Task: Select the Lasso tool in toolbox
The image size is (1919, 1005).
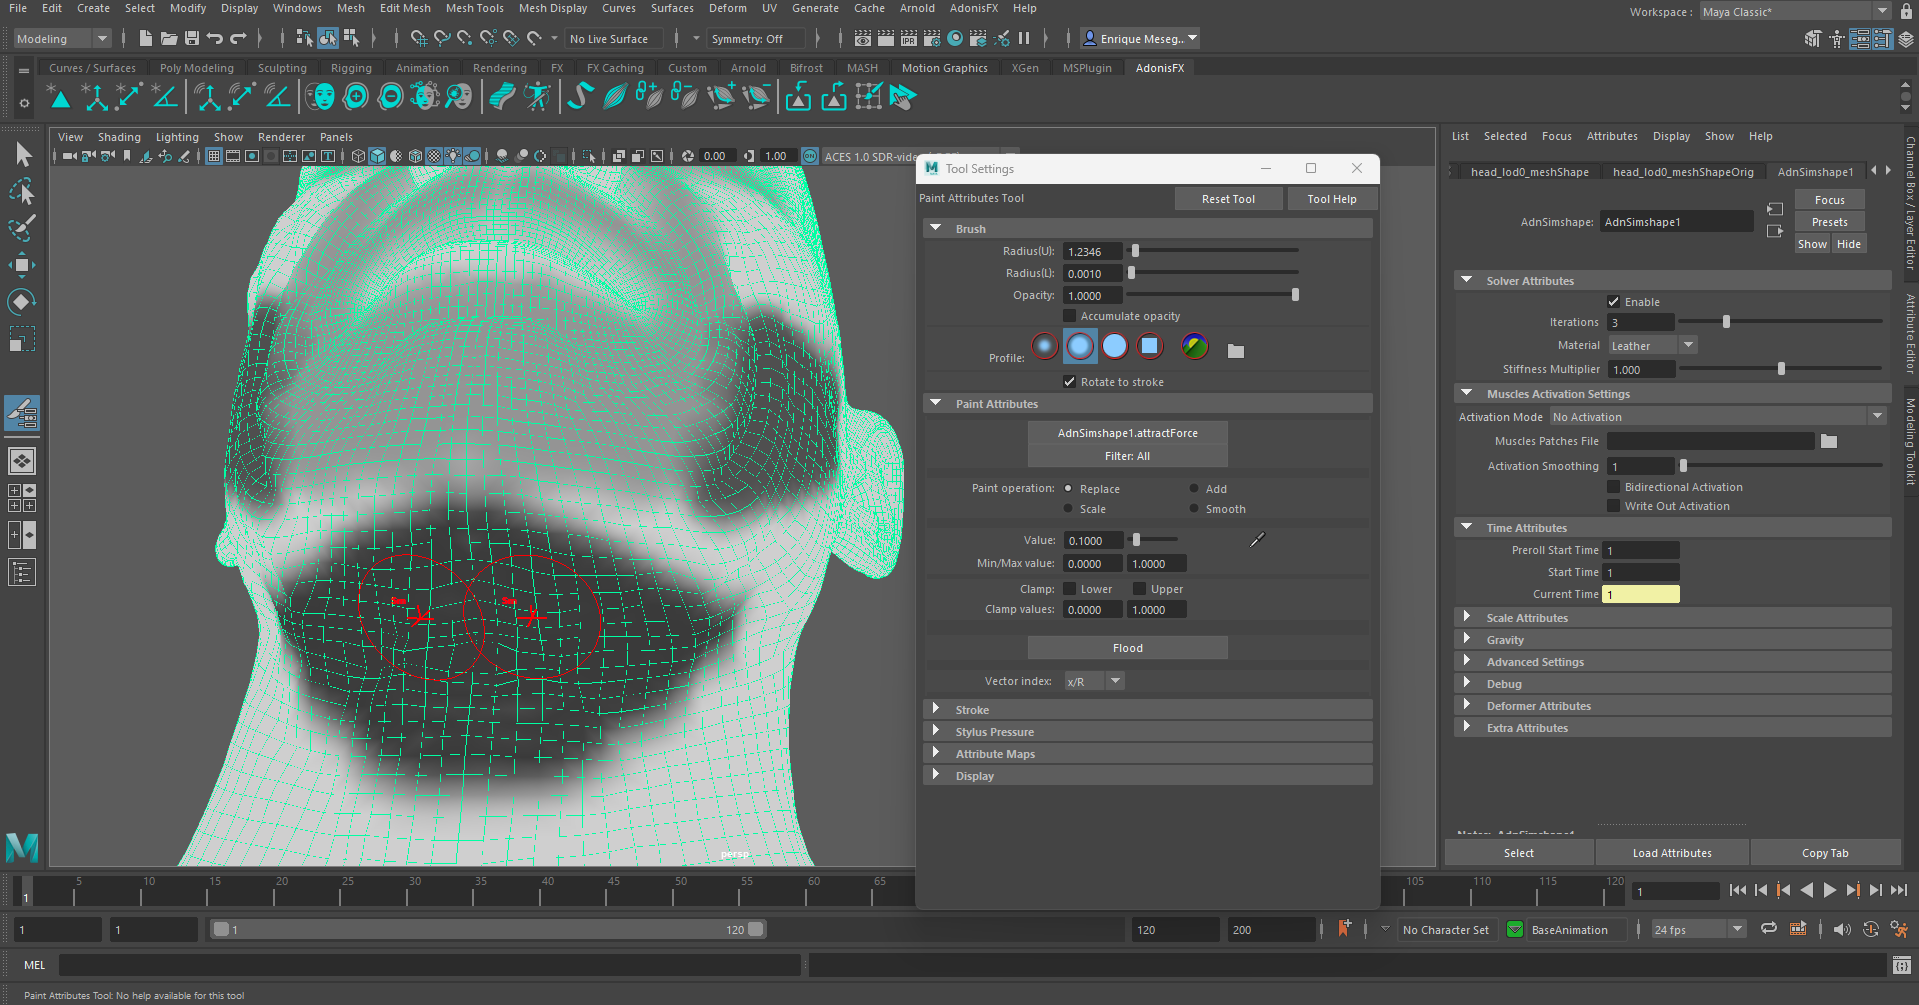Action: pyautogui.click(x=22, y=190)
